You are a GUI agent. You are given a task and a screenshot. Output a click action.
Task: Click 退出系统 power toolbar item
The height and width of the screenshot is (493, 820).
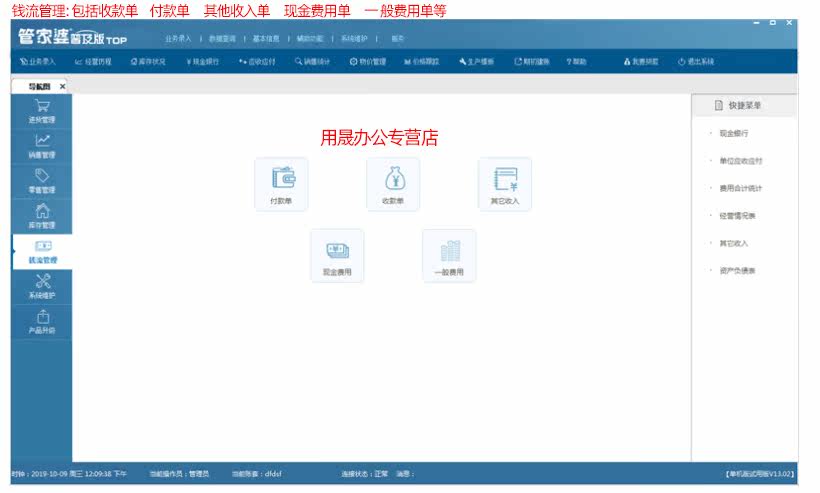696,62
